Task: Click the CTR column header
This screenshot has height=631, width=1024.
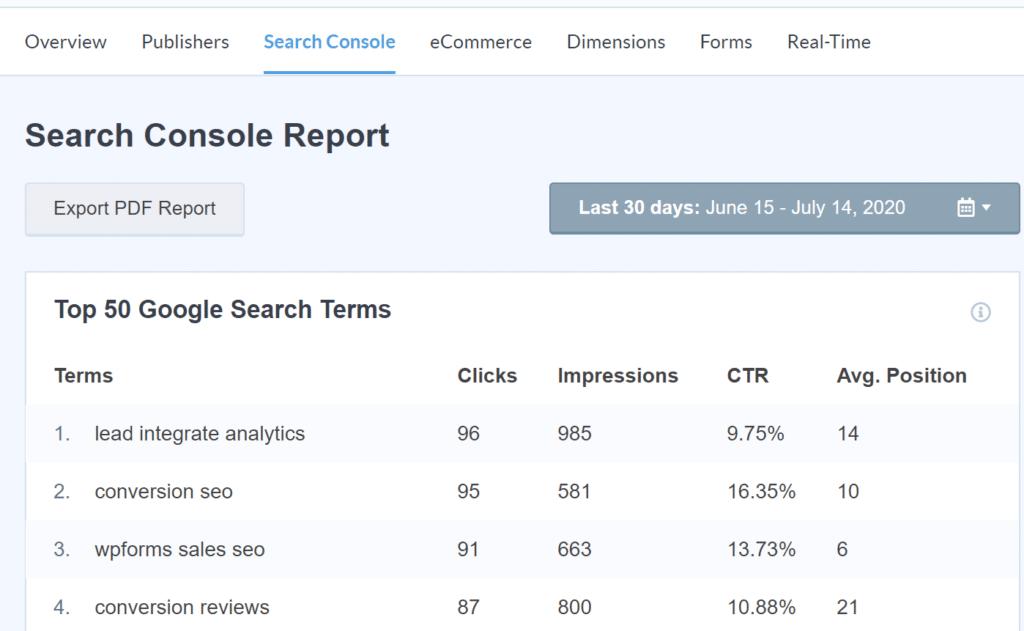Action: (748, 375)
